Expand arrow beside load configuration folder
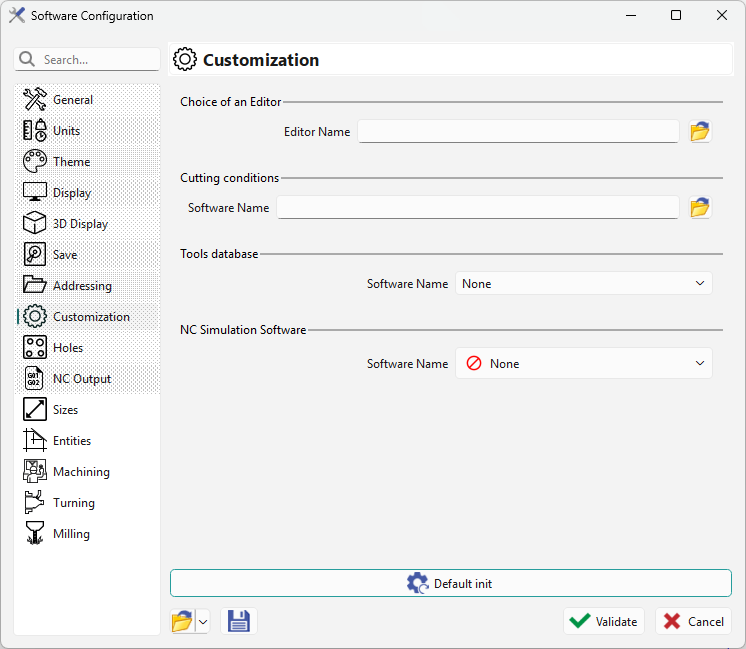This screenshot has height=649, width=746. click(x=203, y=621)
